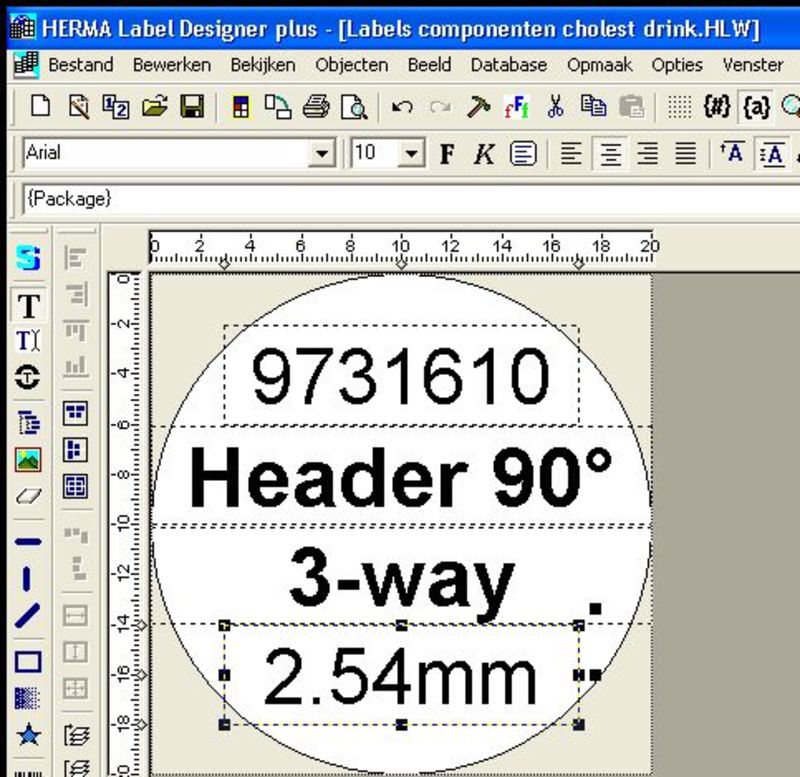Choose the rectangle drawing tool

(x=28, y=662)
